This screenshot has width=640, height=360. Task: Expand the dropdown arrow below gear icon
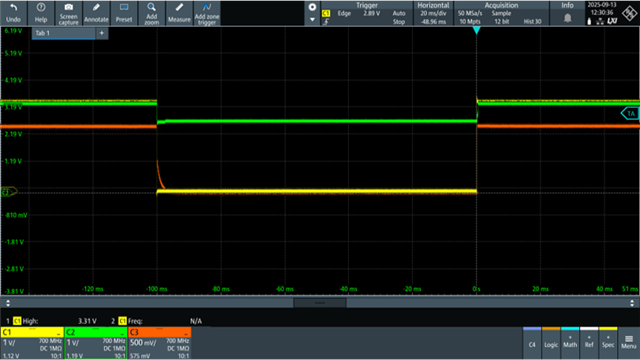click(312, 20)
